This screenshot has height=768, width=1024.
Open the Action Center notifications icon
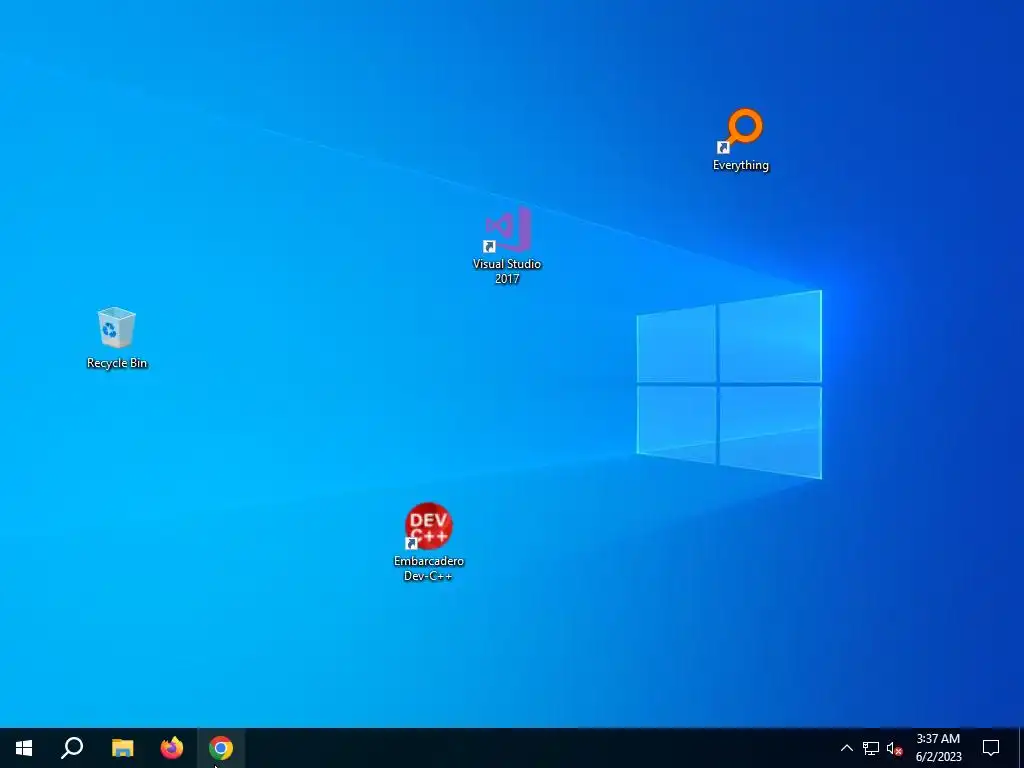[x=991, y=748]
